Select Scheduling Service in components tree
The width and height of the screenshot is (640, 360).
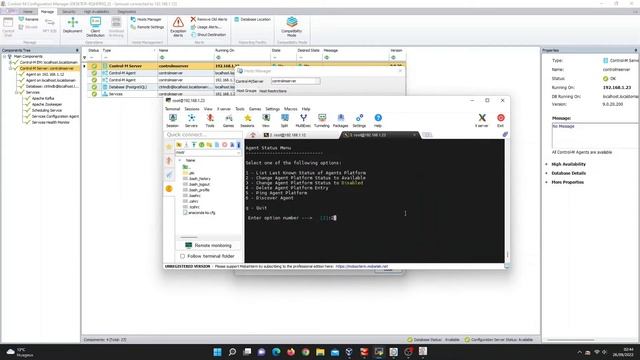tap(47, 110)
